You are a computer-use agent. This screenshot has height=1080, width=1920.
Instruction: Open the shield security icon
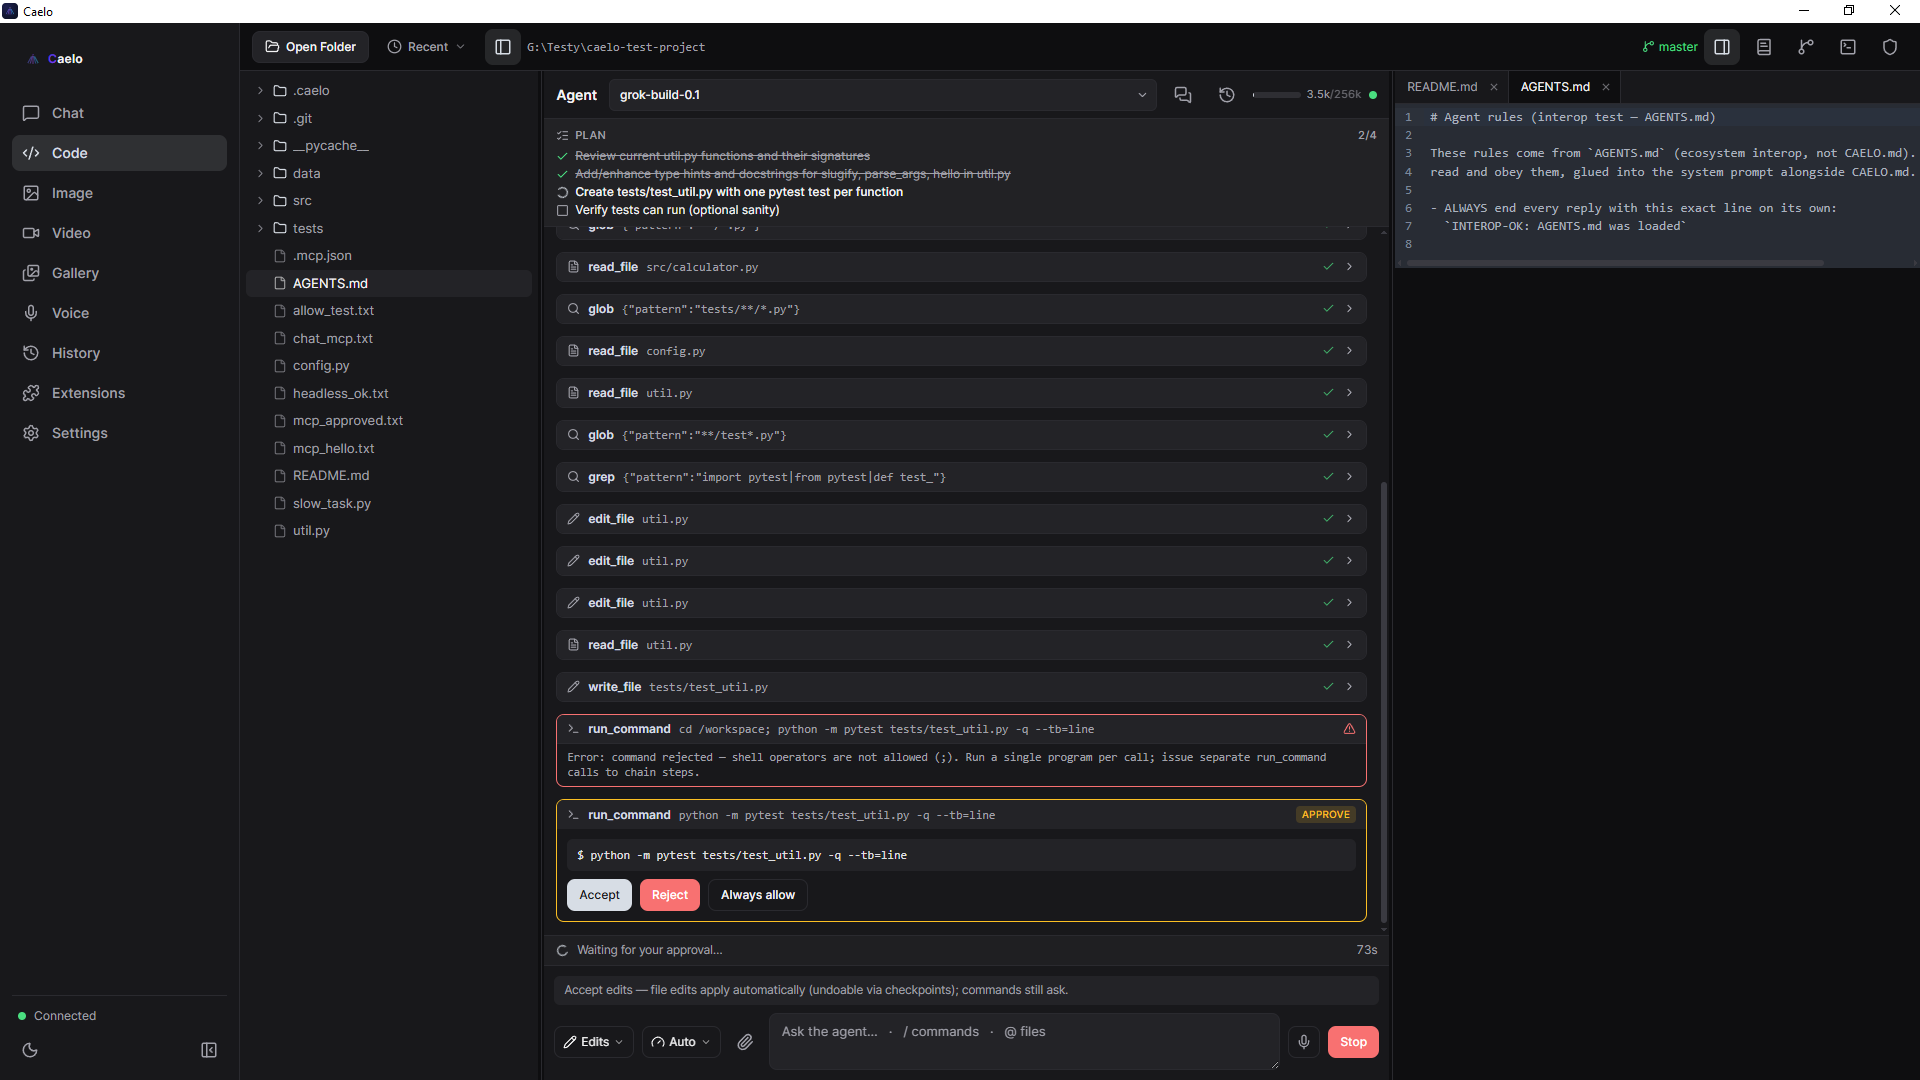[1890, 47]
